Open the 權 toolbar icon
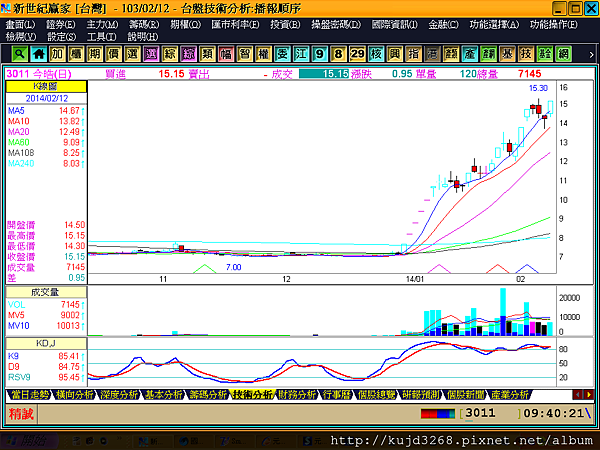 (x=263, y=54)
